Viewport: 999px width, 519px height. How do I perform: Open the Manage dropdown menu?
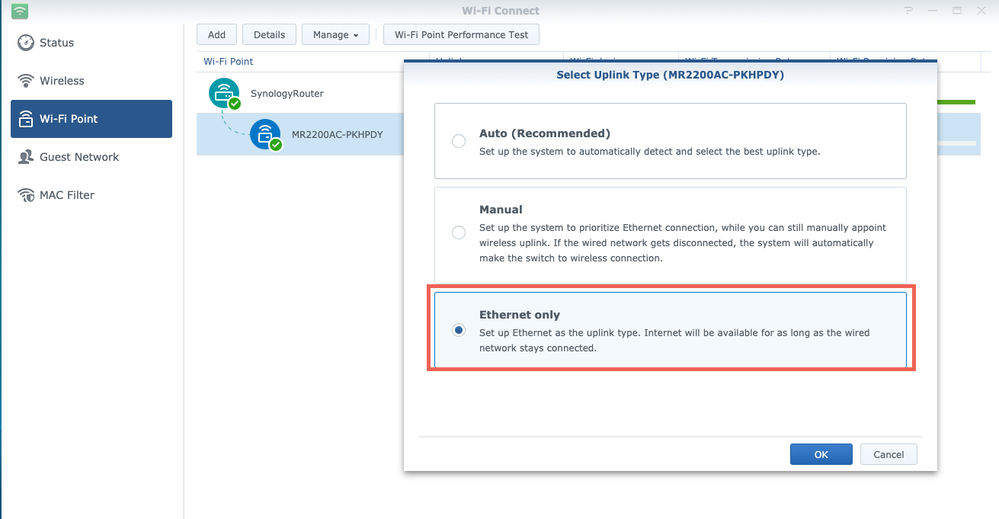(x=336, y=34)
